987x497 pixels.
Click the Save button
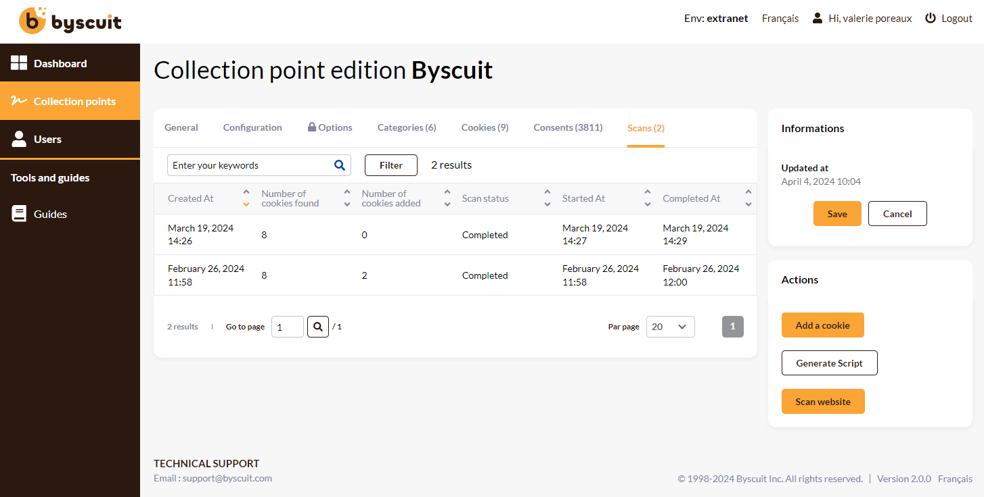click(x=837, y=214)
